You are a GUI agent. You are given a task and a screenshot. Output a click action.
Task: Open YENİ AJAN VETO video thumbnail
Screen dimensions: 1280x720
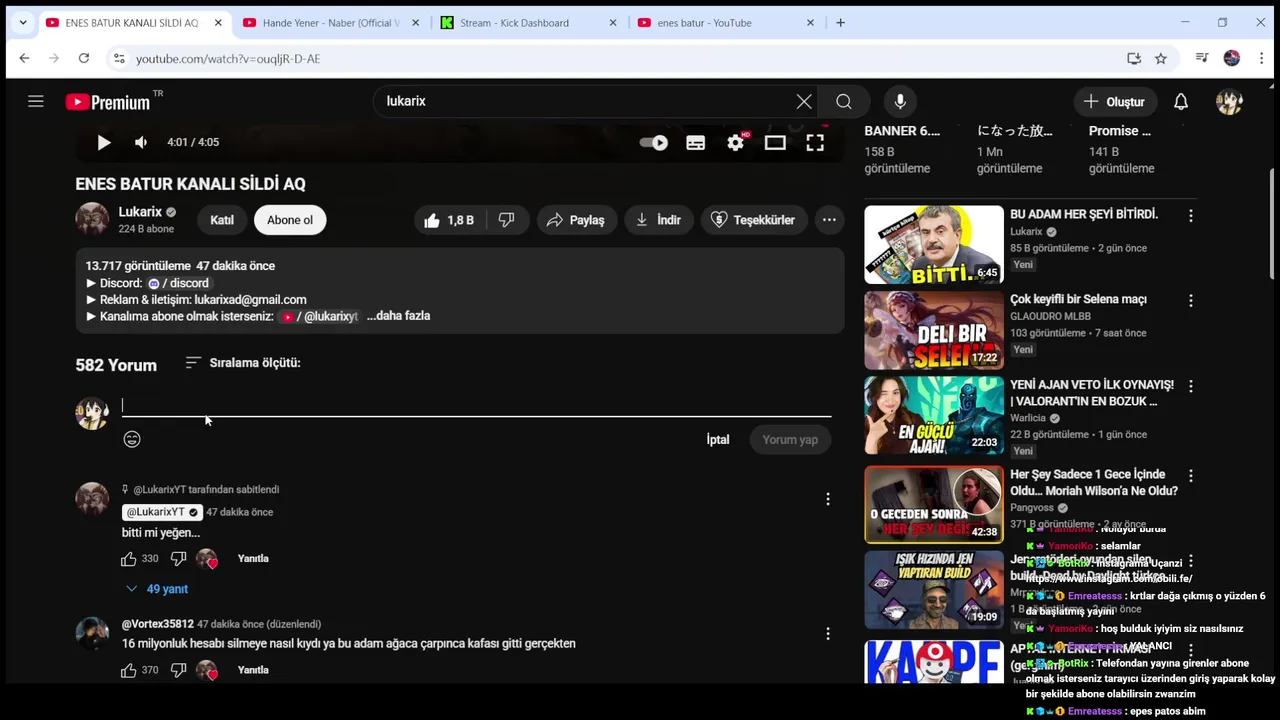[x=934, y=415]
